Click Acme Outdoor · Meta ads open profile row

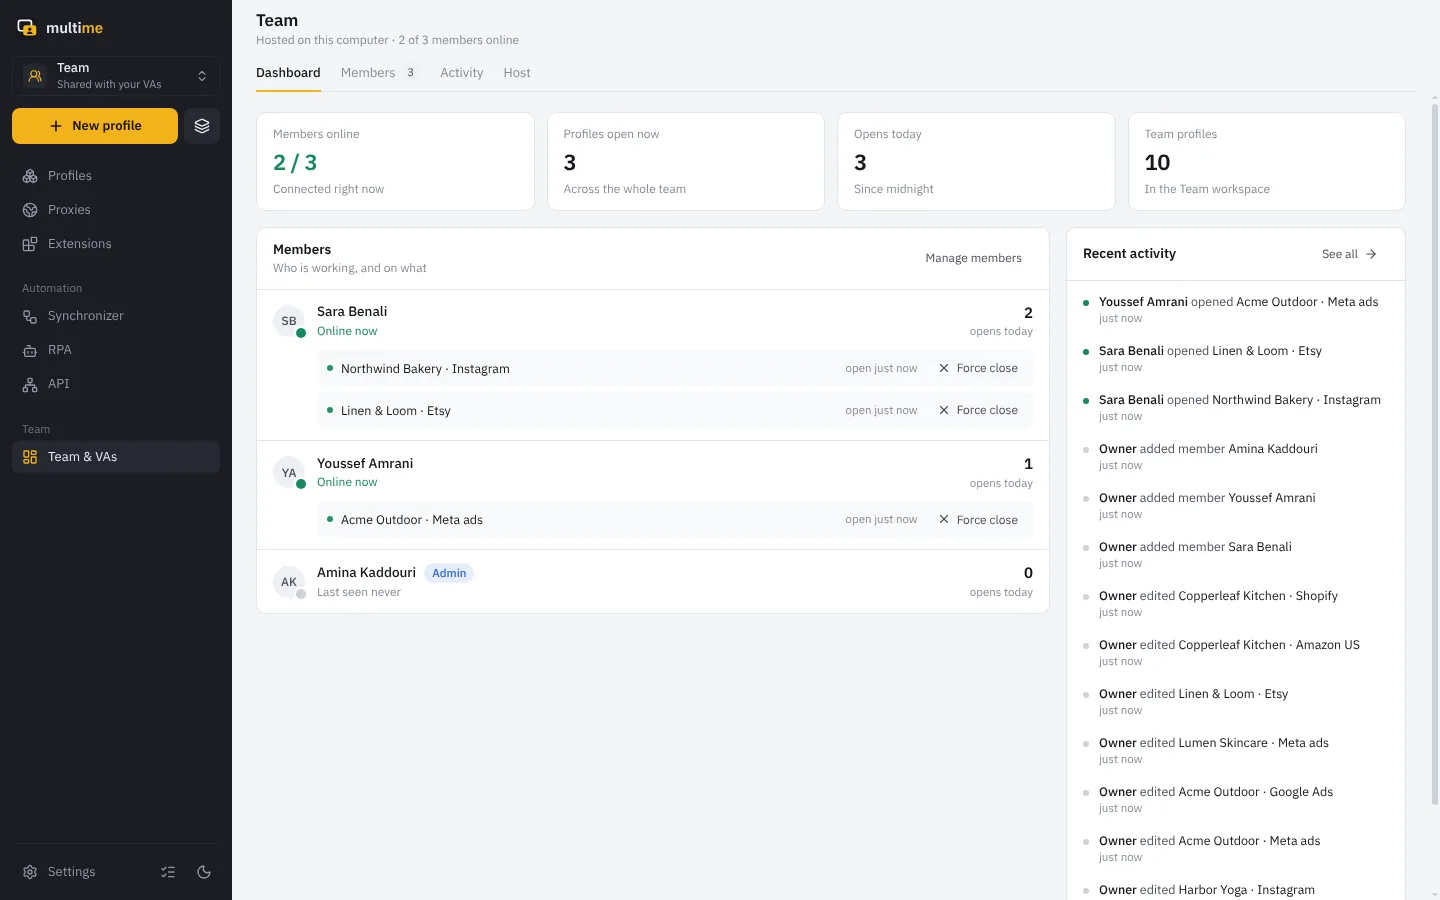pos(675,520)
